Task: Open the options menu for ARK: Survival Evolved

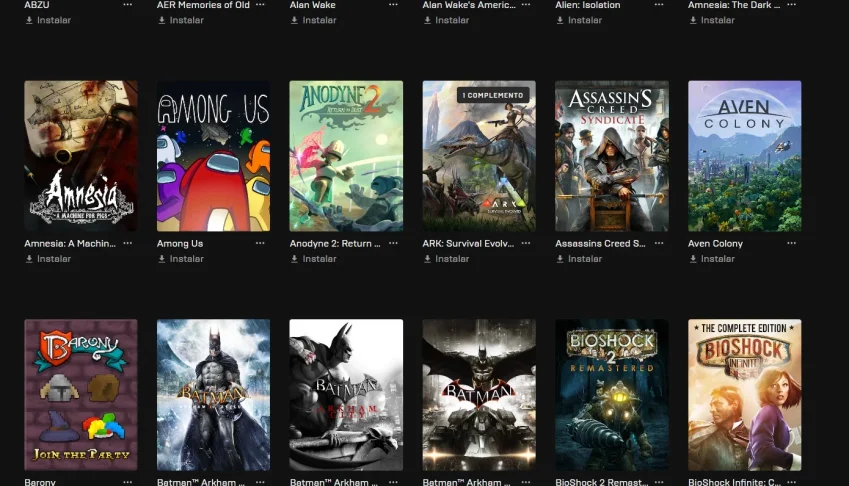Action: pos(526,244)
